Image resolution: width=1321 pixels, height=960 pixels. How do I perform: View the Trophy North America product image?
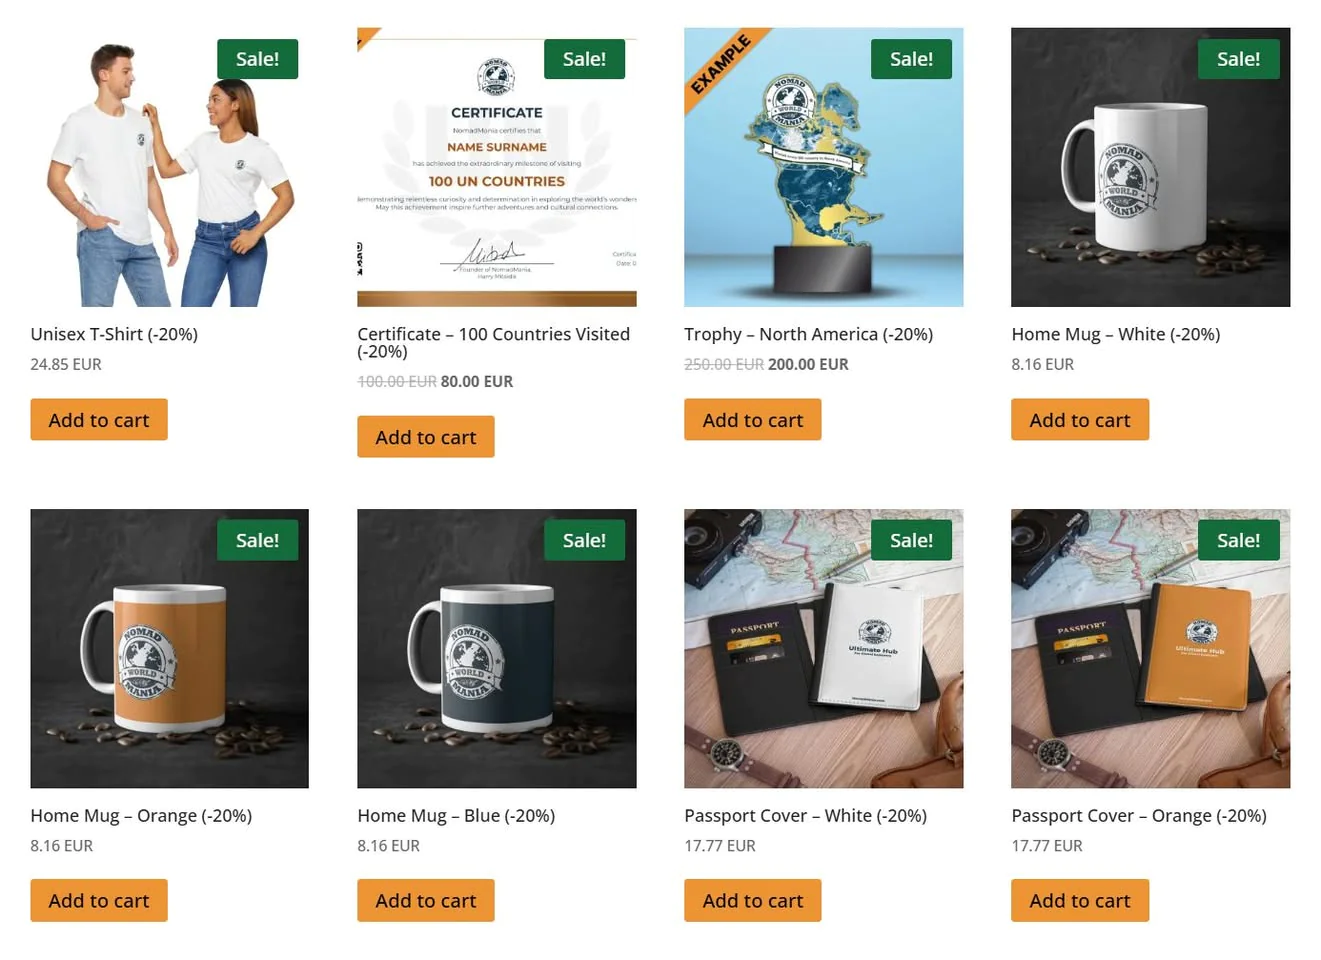point(824,167)
